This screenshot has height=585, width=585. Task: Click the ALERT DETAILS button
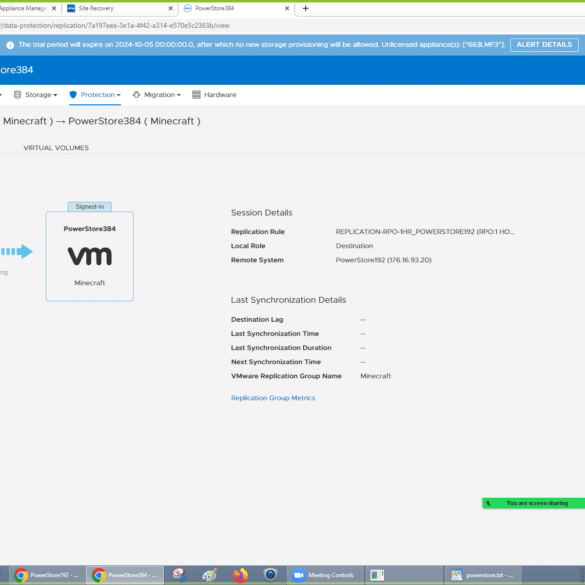pos(544,45)
